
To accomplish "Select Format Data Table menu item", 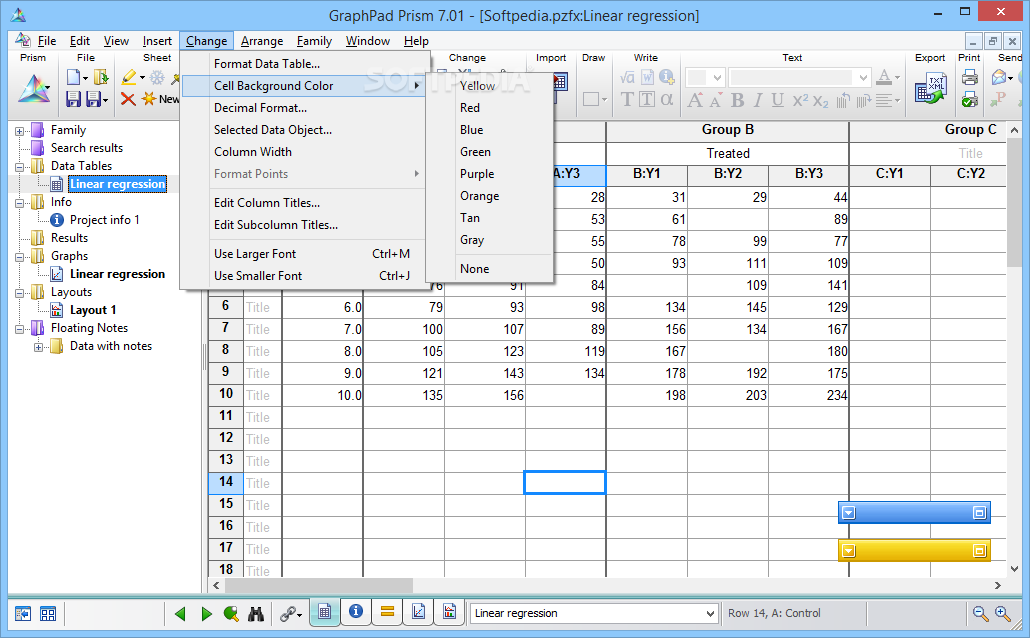I will (305, 64).
